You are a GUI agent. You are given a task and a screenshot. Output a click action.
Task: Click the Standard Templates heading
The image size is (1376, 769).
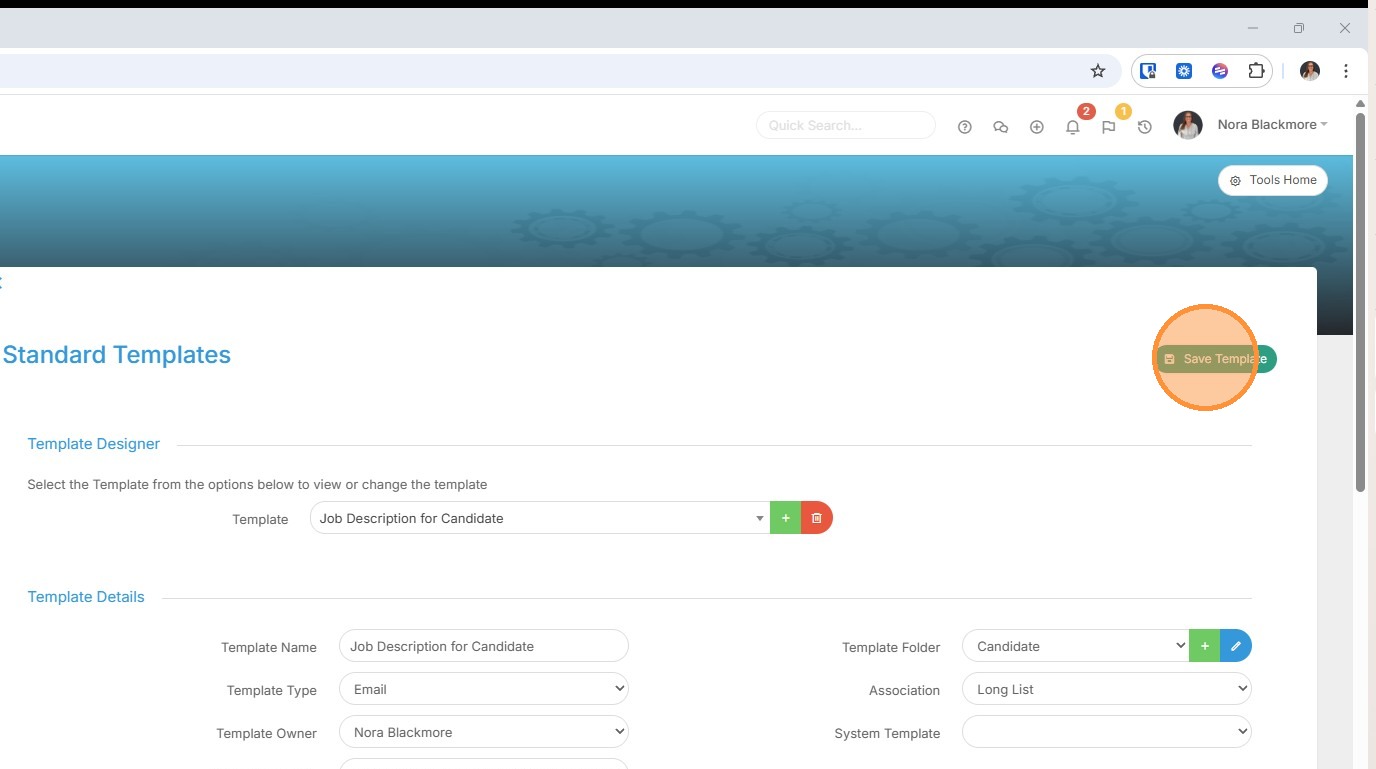[117, 355]
